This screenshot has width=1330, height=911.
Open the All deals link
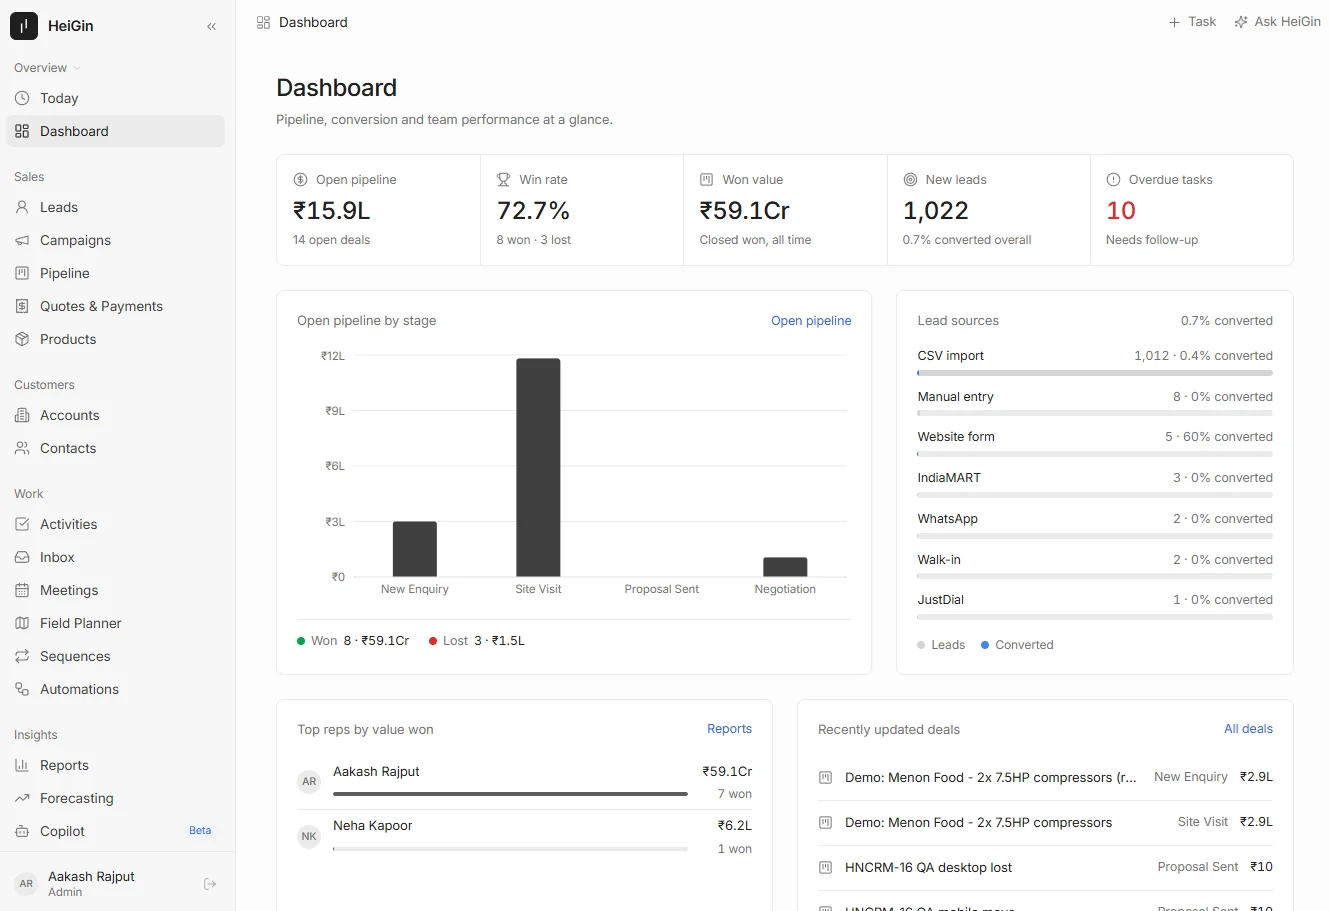1248,729
